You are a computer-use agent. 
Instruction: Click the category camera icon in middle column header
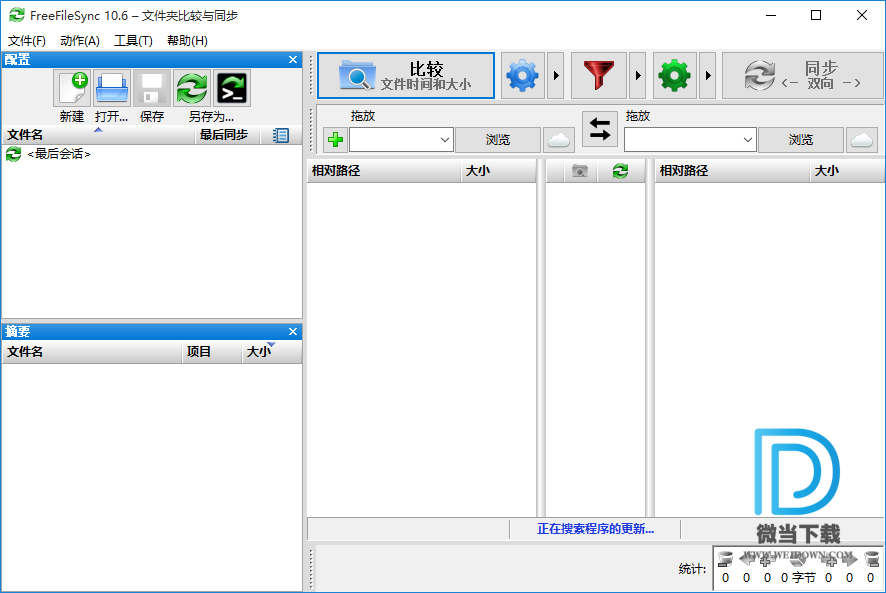tap(580, 171)
